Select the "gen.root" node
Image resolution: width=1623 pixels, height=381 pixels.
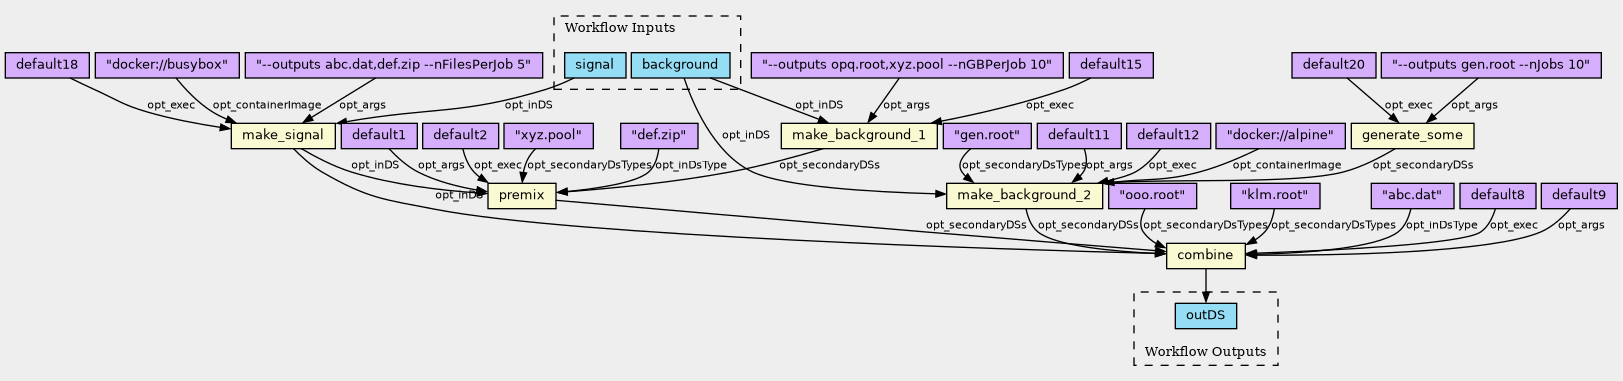(987, 136)
